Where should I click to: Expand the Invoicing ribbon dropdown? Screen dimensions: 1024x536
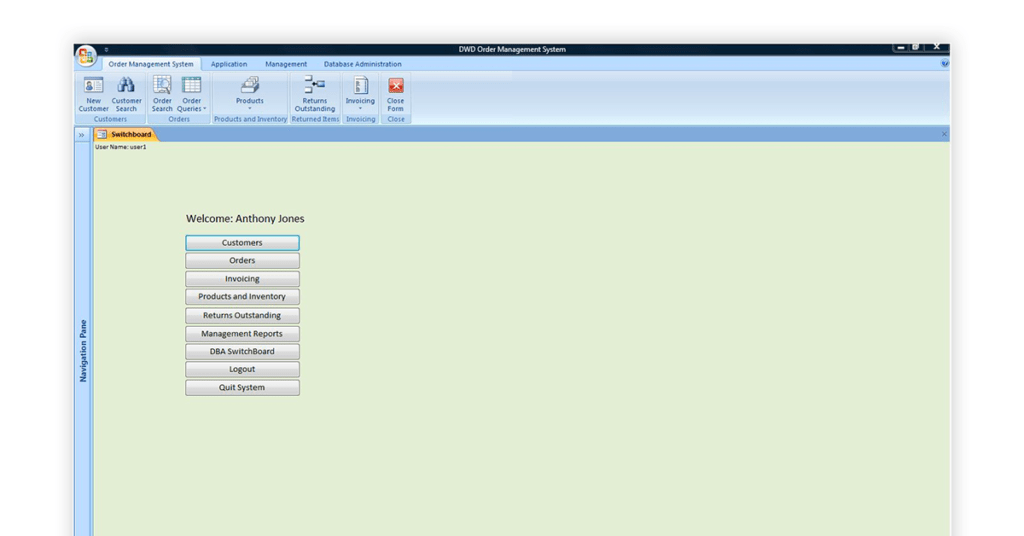(360, 105)
